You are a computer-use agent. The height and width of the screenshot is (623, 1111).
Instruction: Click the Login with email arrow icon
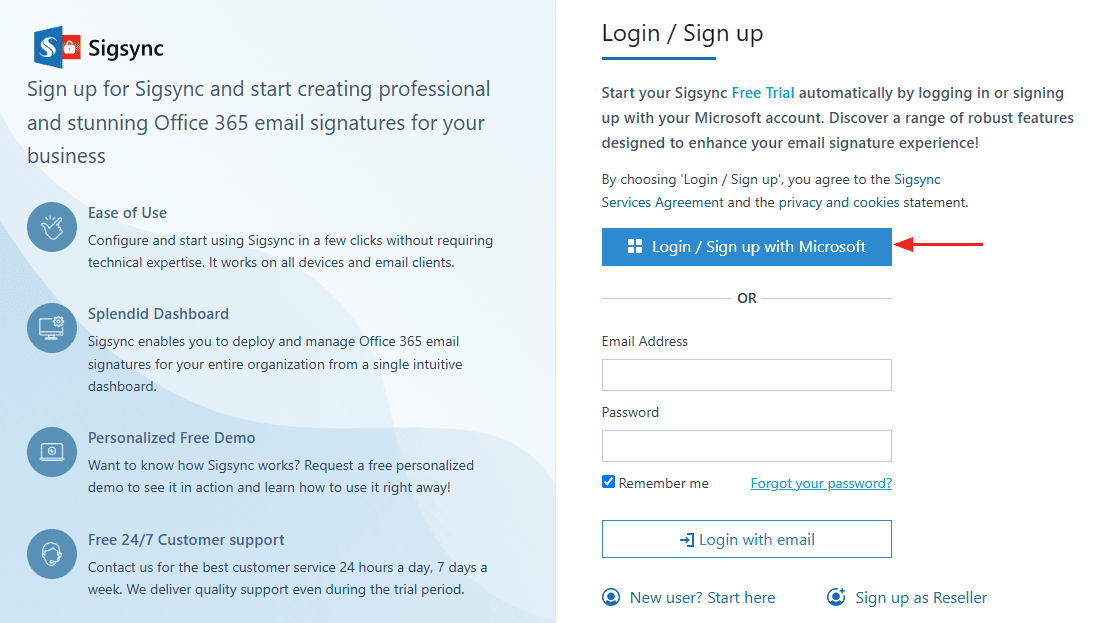point(686,540)
